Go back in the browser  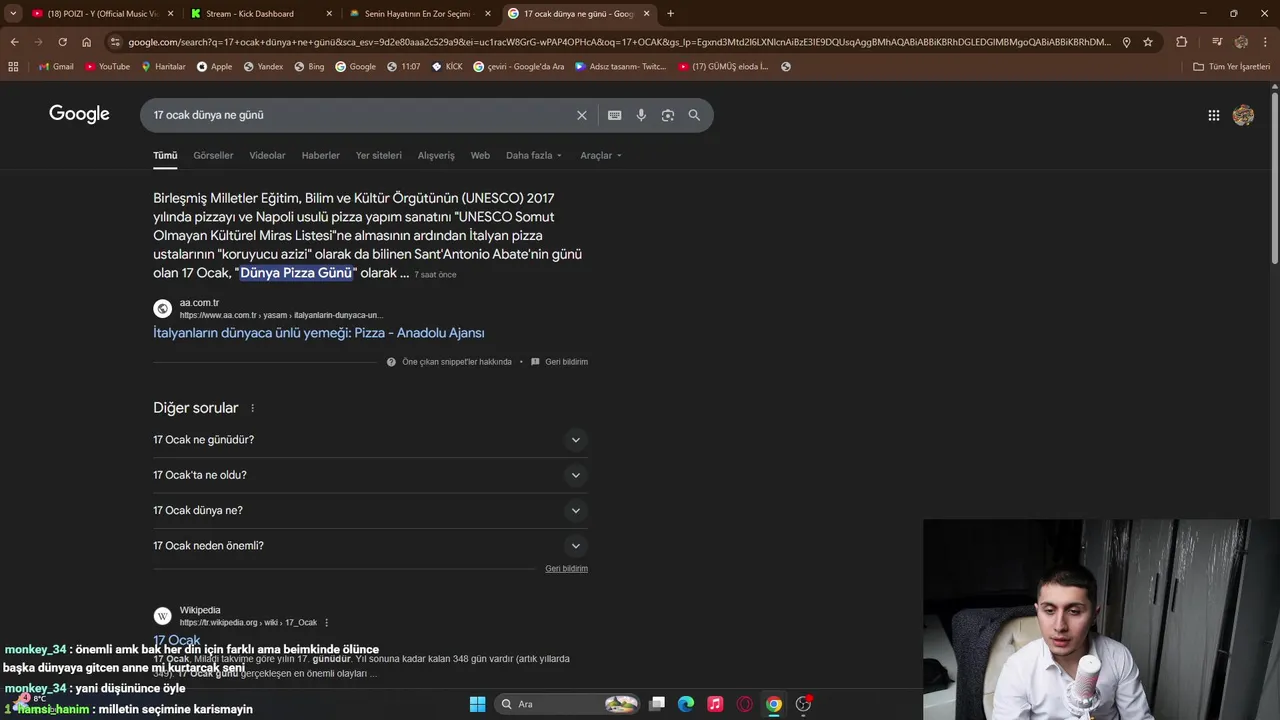point(14,42)
